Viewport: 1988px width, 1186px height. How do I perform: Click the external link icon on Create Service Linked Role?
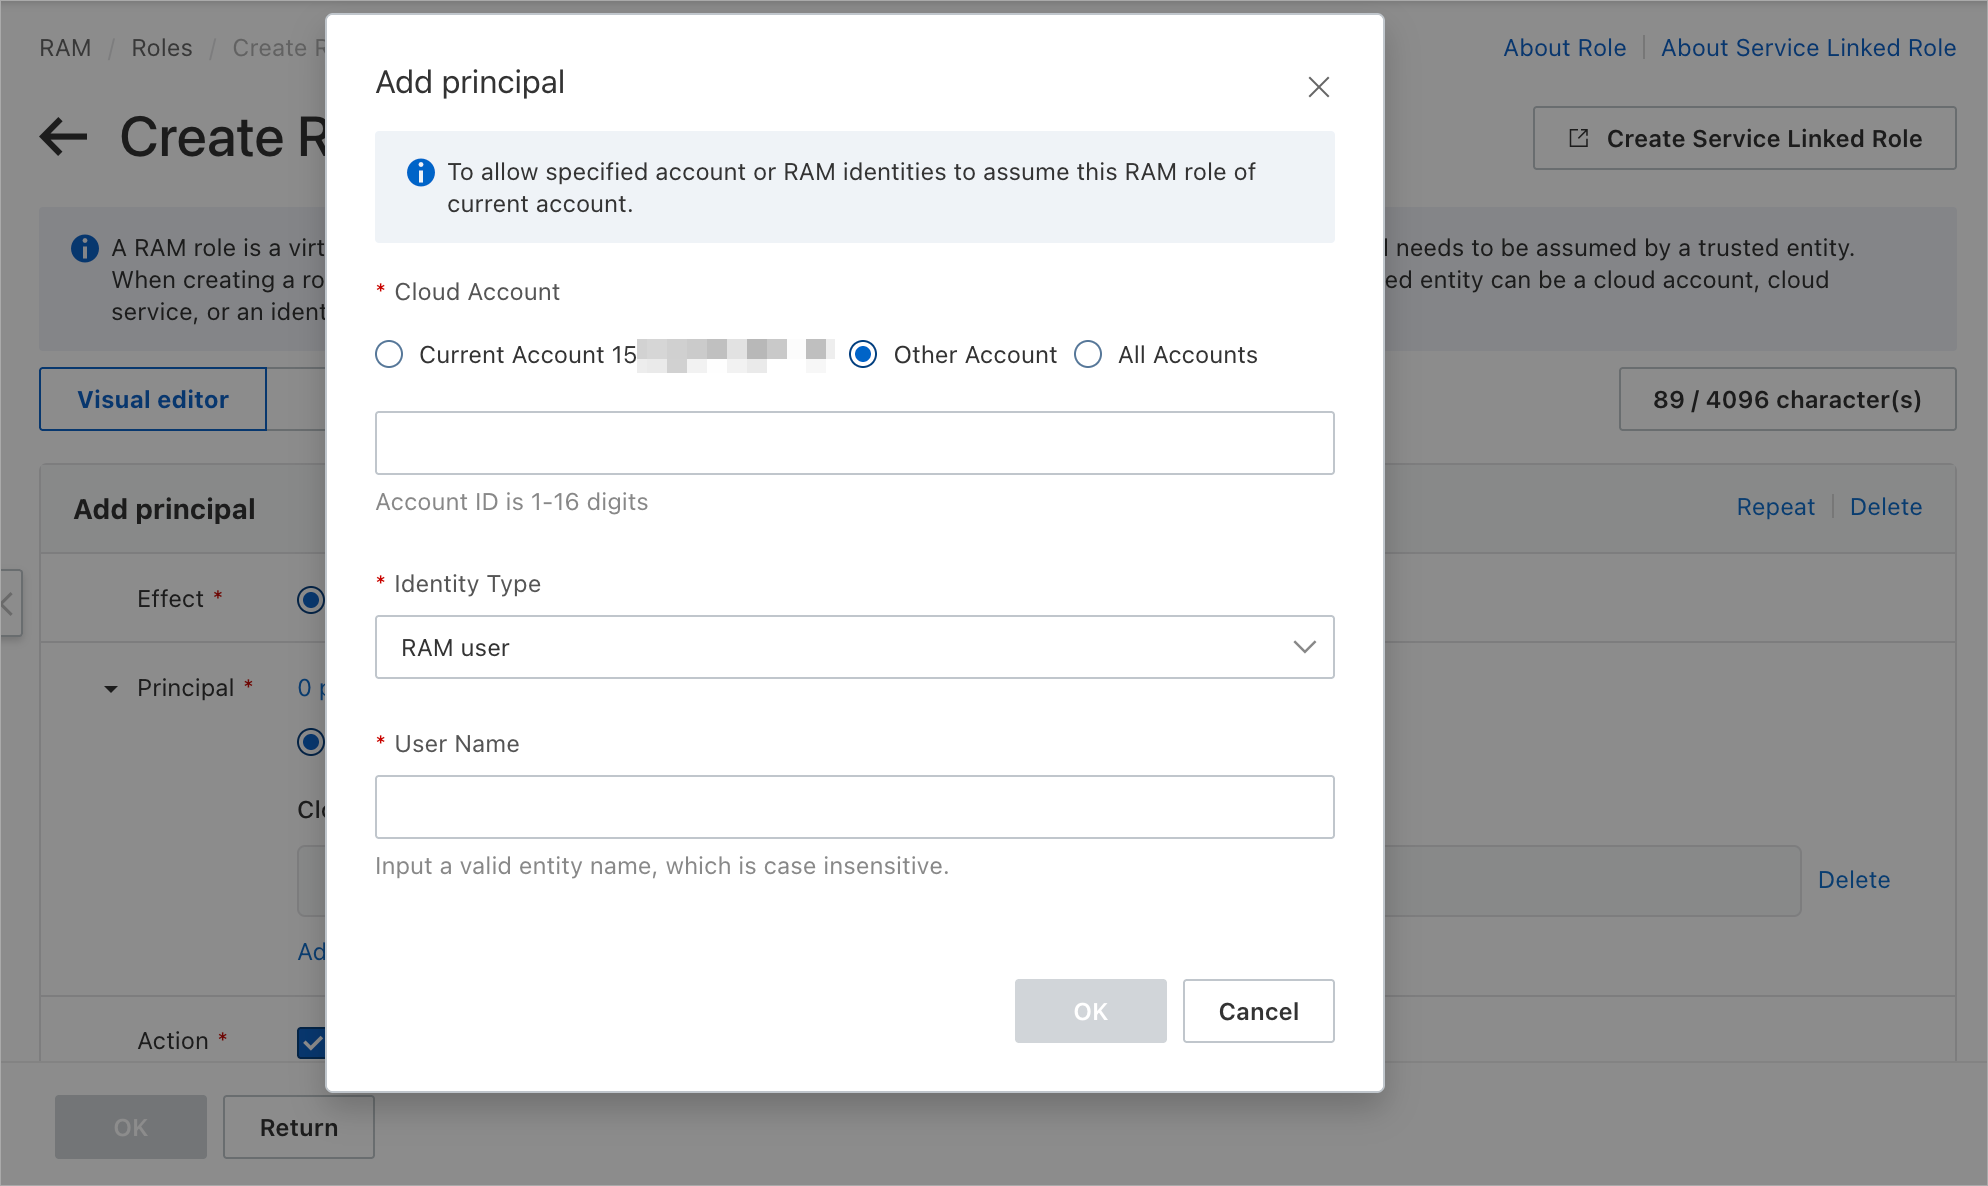[1578, 138]
